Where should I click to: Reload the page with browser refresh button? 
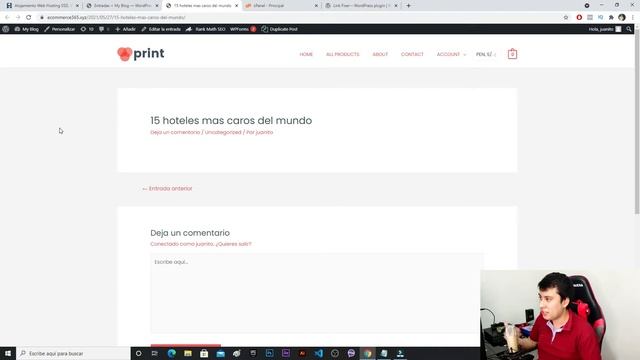(29, 18)
